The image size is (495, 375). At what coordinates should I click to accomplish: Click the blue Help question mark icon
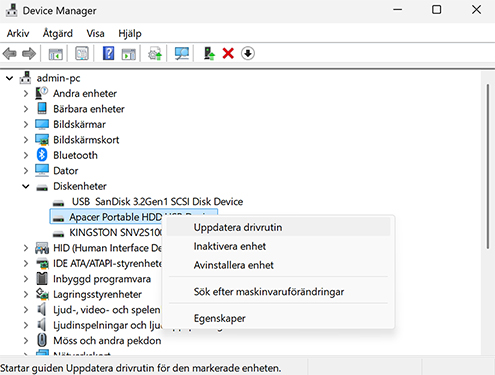click(x=108, y=53)
